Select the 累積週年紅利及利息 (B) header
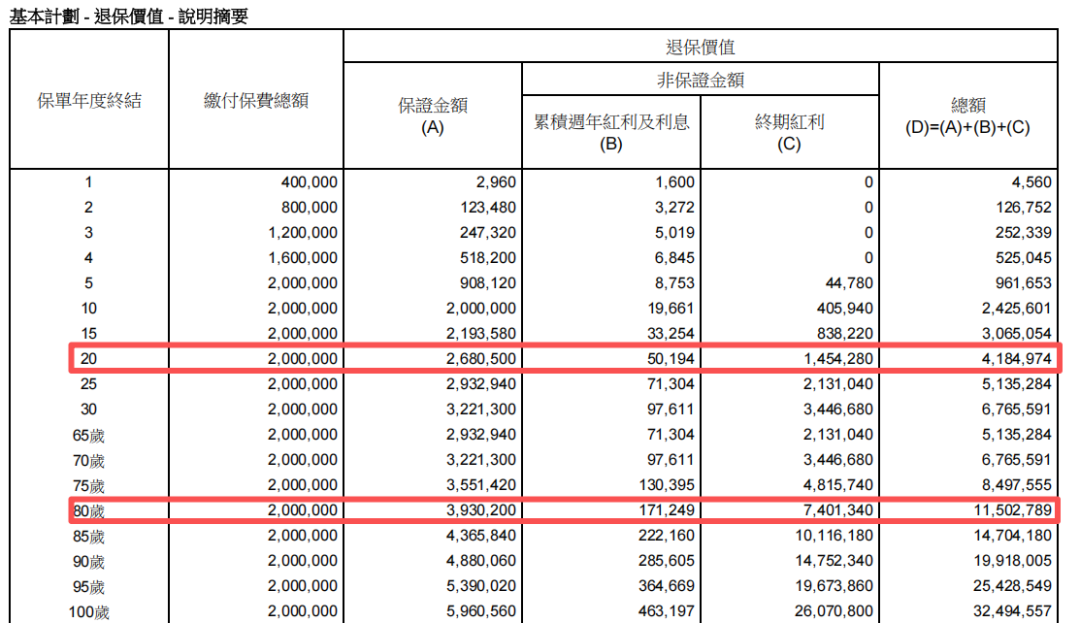1080x623 pixels. pyautogui.click(x=611, y=132)
